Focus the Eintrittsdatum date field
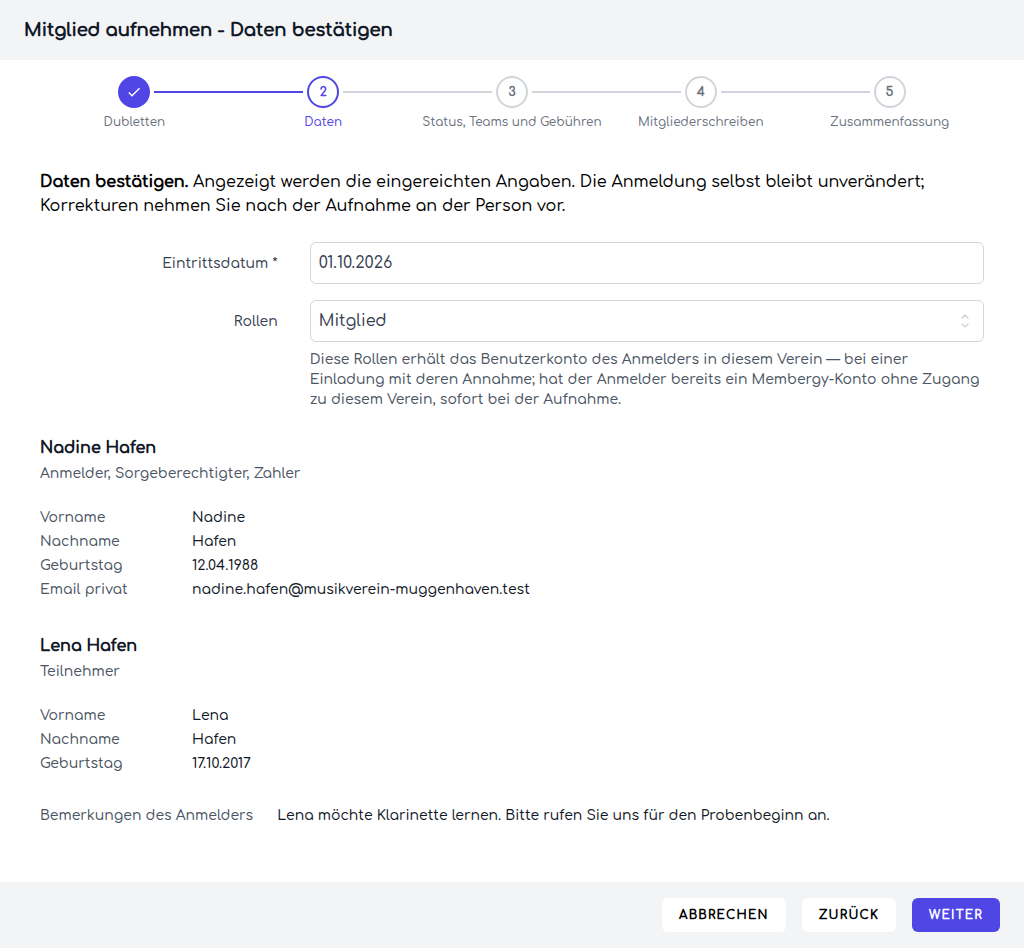Screen dimensions: 1024x948 pyautogui.click(x=647, y=263)
